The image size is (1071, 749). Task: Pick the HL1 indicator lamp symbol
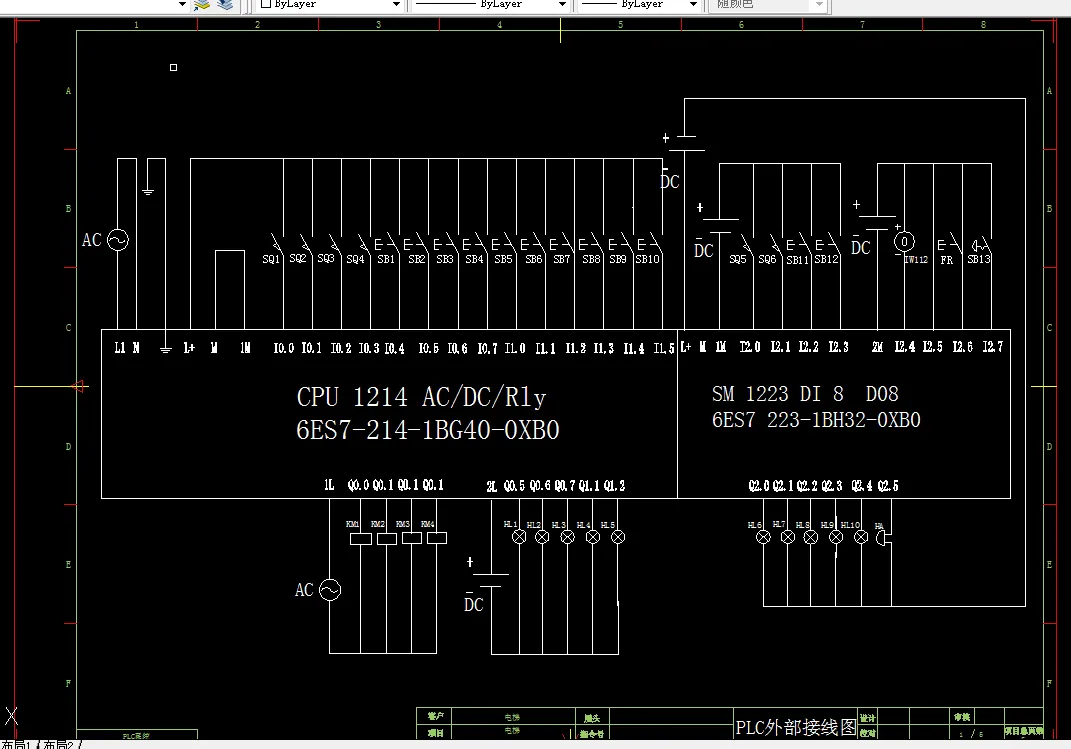pyautogui.click(x=519, y=537)
